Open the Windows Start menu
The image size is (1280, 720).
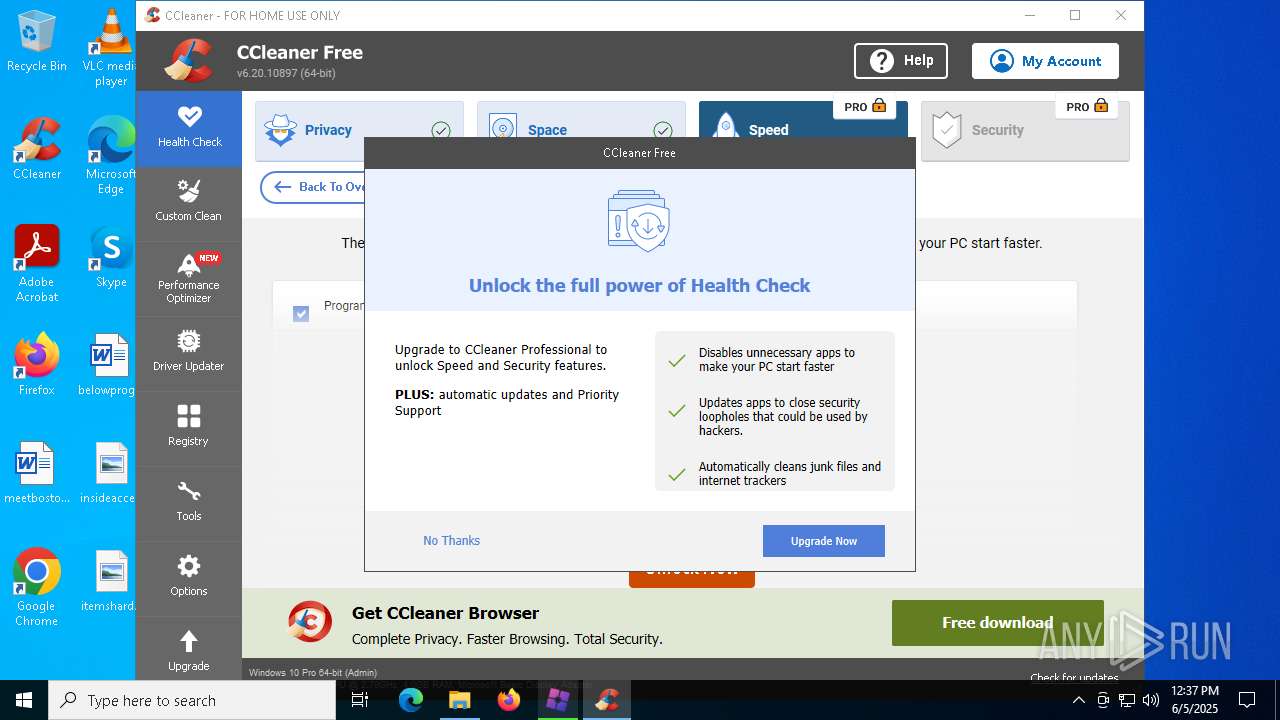point(24,700)
